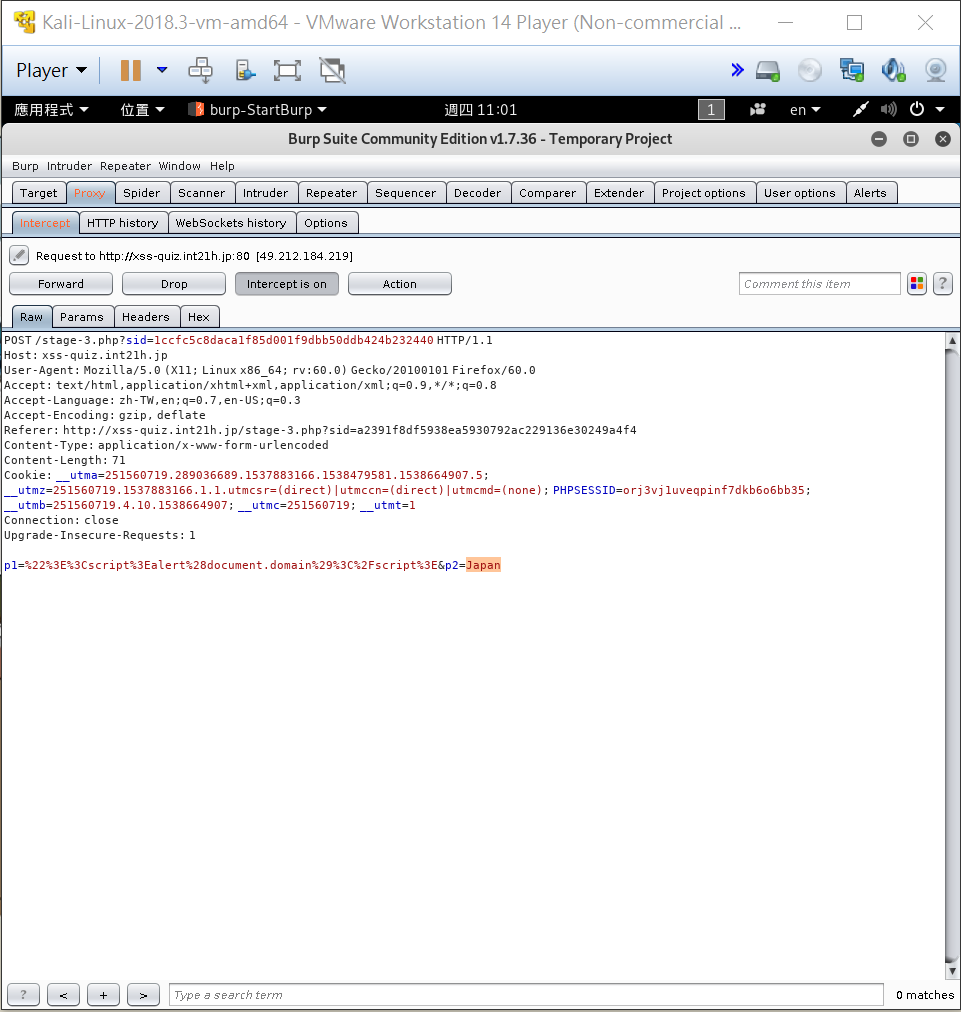
Task: Switch to the Params view tab
Action: tap(81, 317)
